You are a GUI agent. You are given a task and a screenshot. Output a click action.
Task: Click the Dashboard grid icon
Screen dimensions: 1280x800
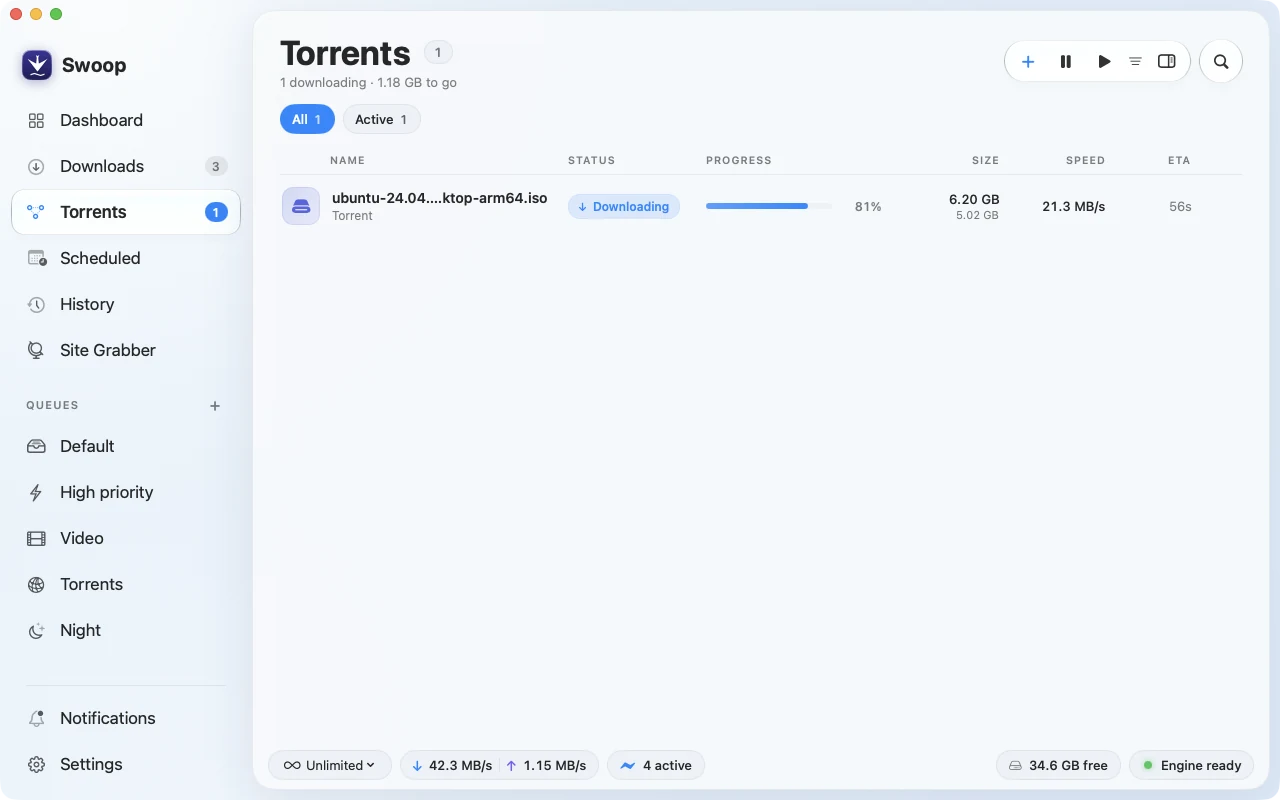coord(36,120)
